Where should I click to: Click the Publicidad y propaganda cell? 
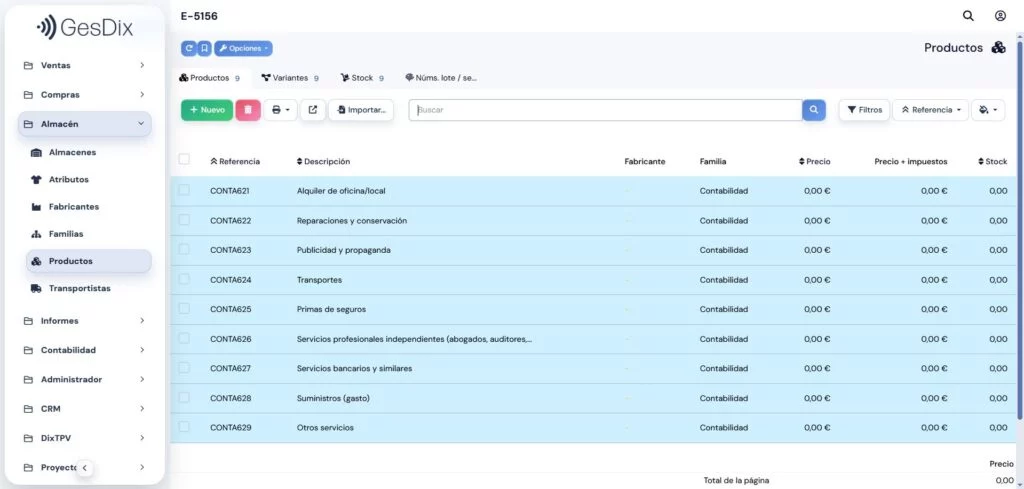click(x=344, y=250)
